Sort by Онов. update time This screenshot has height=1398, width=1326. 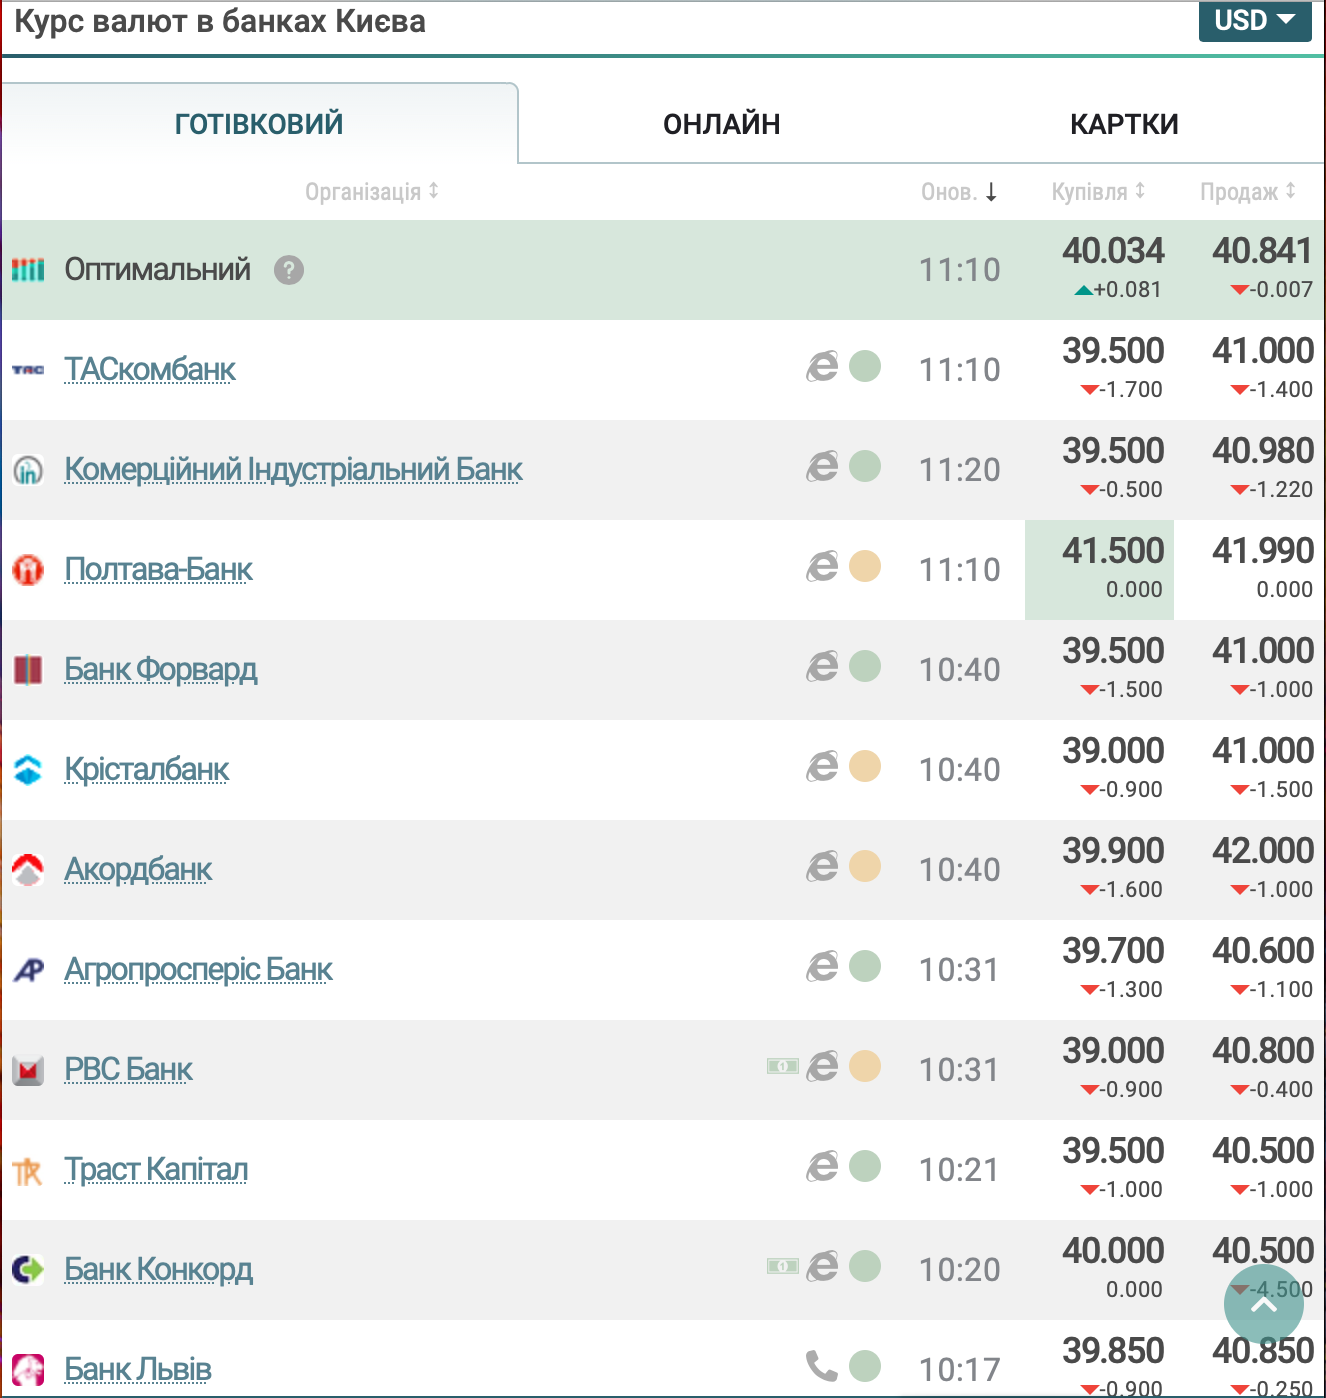pos(958,191)
